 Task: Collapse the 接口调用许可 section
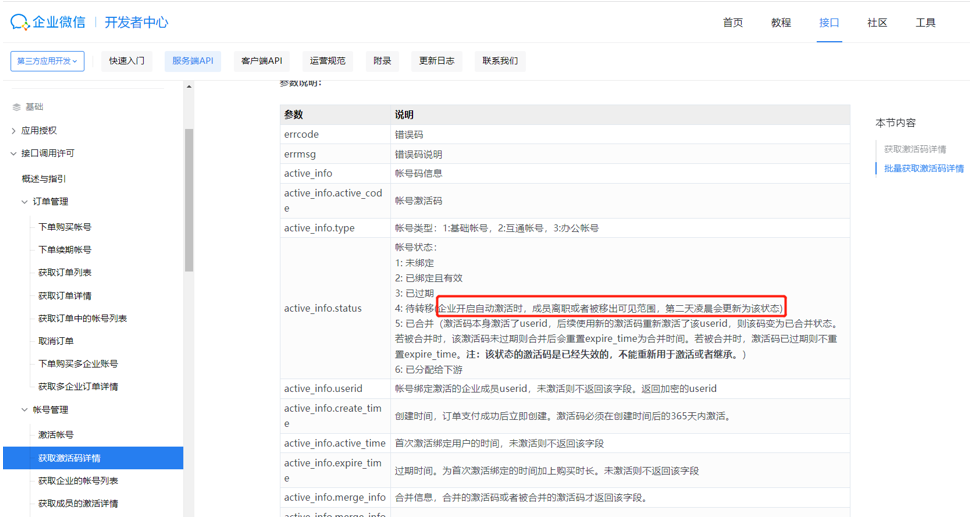click(13, 154)
